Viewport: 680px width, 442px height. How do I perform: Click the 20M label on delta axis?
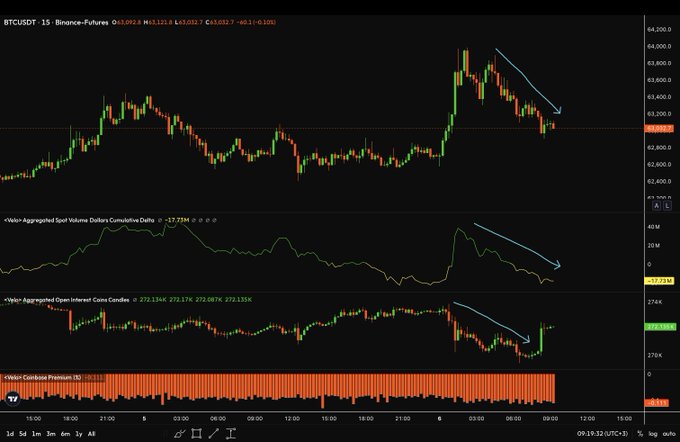click(x=654, y=246)
